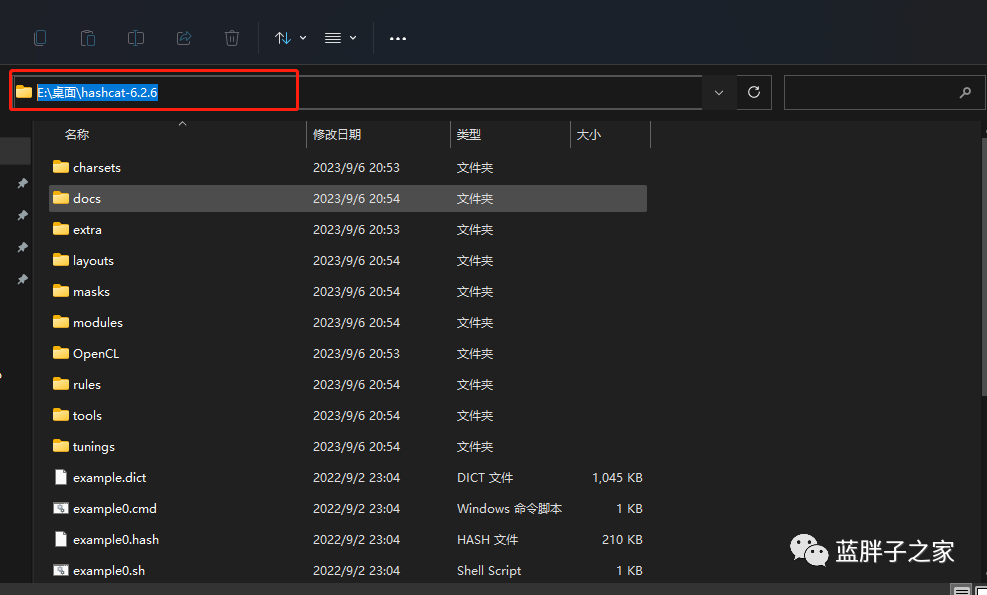This screenshot has height=595, width=987.
Task: Click the Share icon in toolbar
Action: pyautogui.click(x=184, y=38)
